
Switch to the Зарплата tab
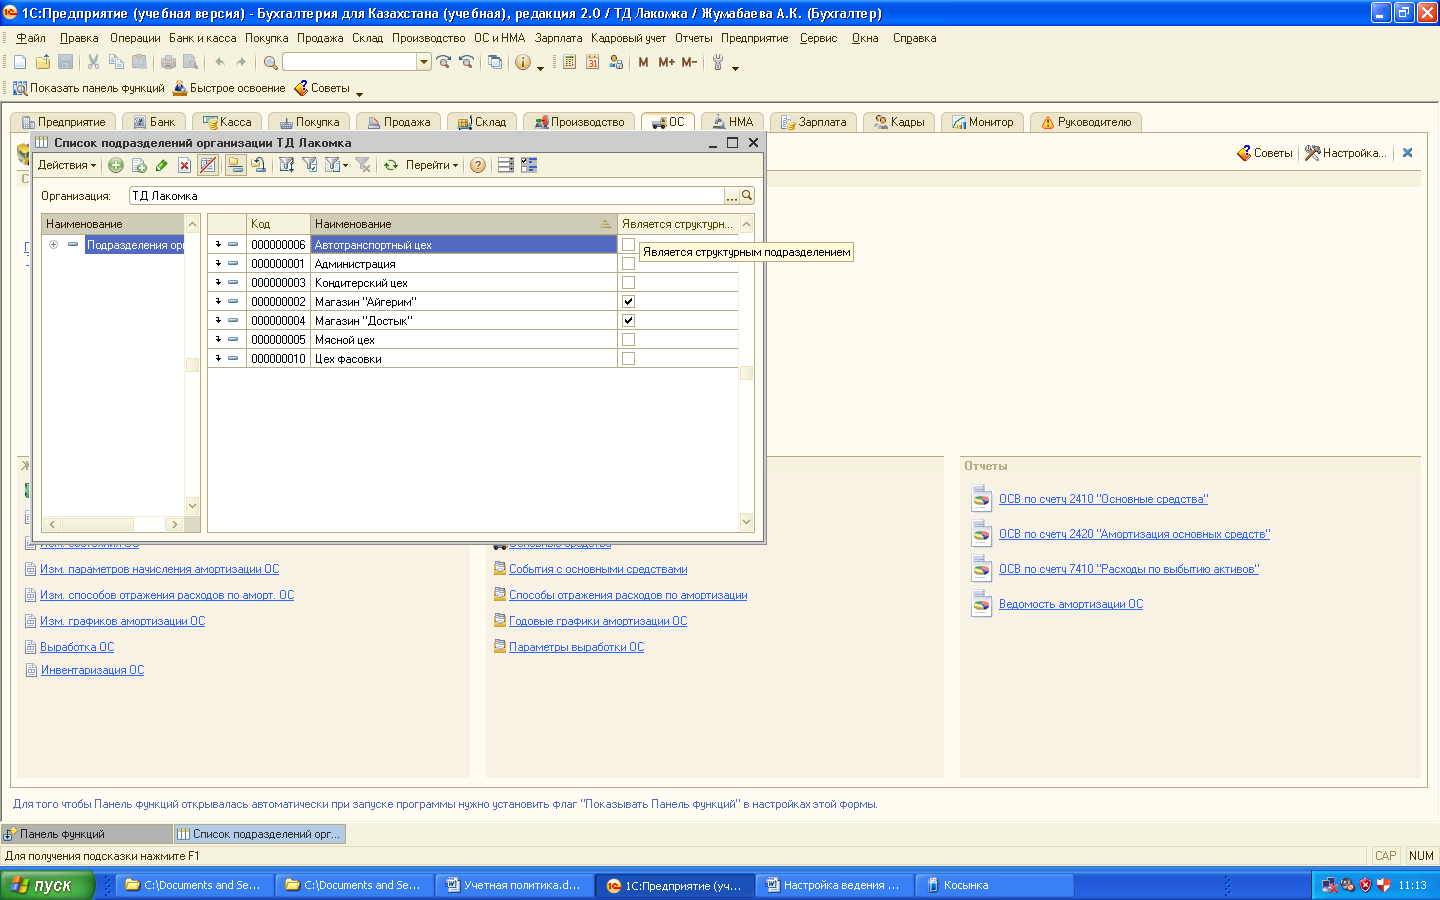click(814, 122)
